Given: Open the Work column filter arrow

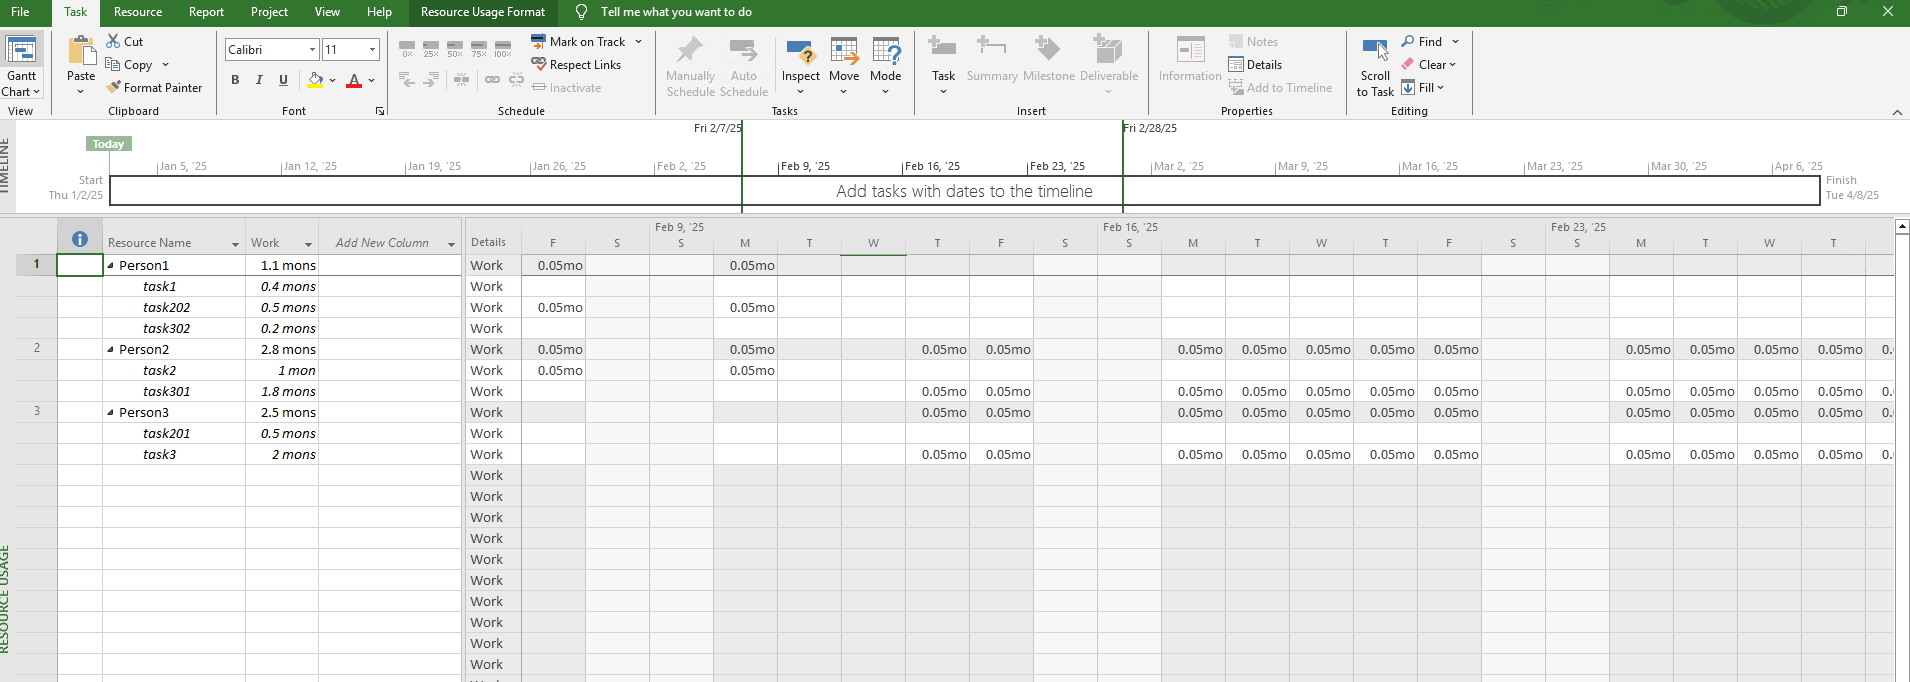Looking at the screenshot, I should coord(309,244).
